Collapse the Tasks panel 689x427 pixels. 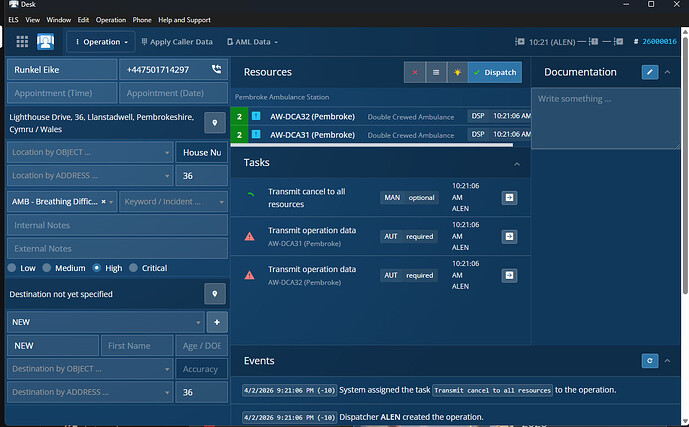516,163
